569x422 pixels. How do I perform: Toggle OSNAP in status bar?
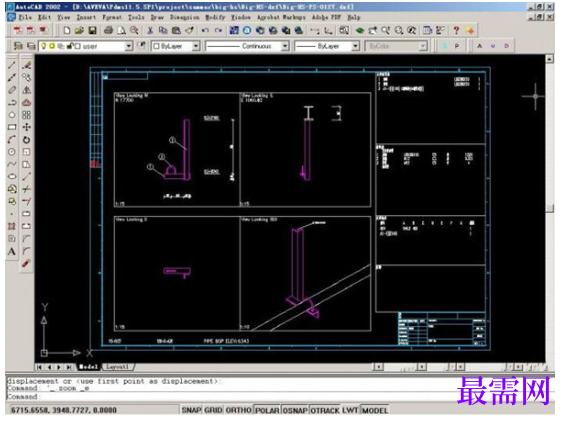click(295, 410)
